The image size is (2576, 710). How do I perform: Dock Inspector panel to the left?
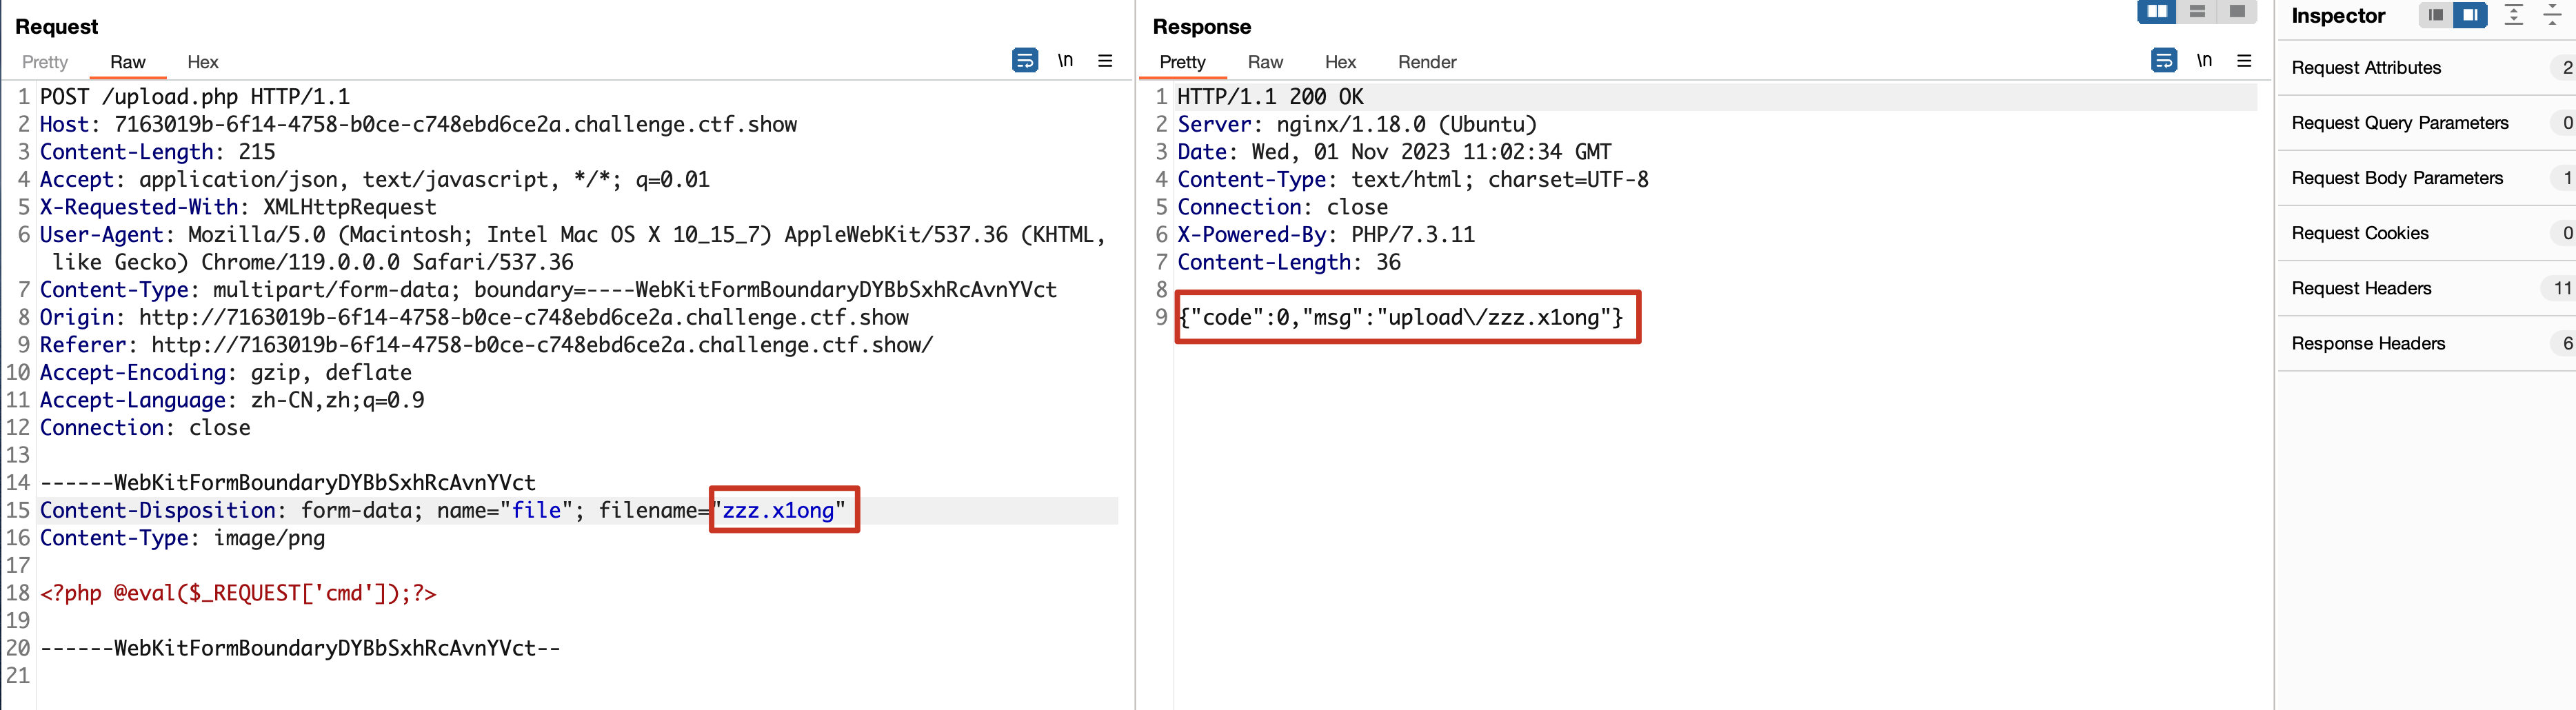pos(2436,15)
